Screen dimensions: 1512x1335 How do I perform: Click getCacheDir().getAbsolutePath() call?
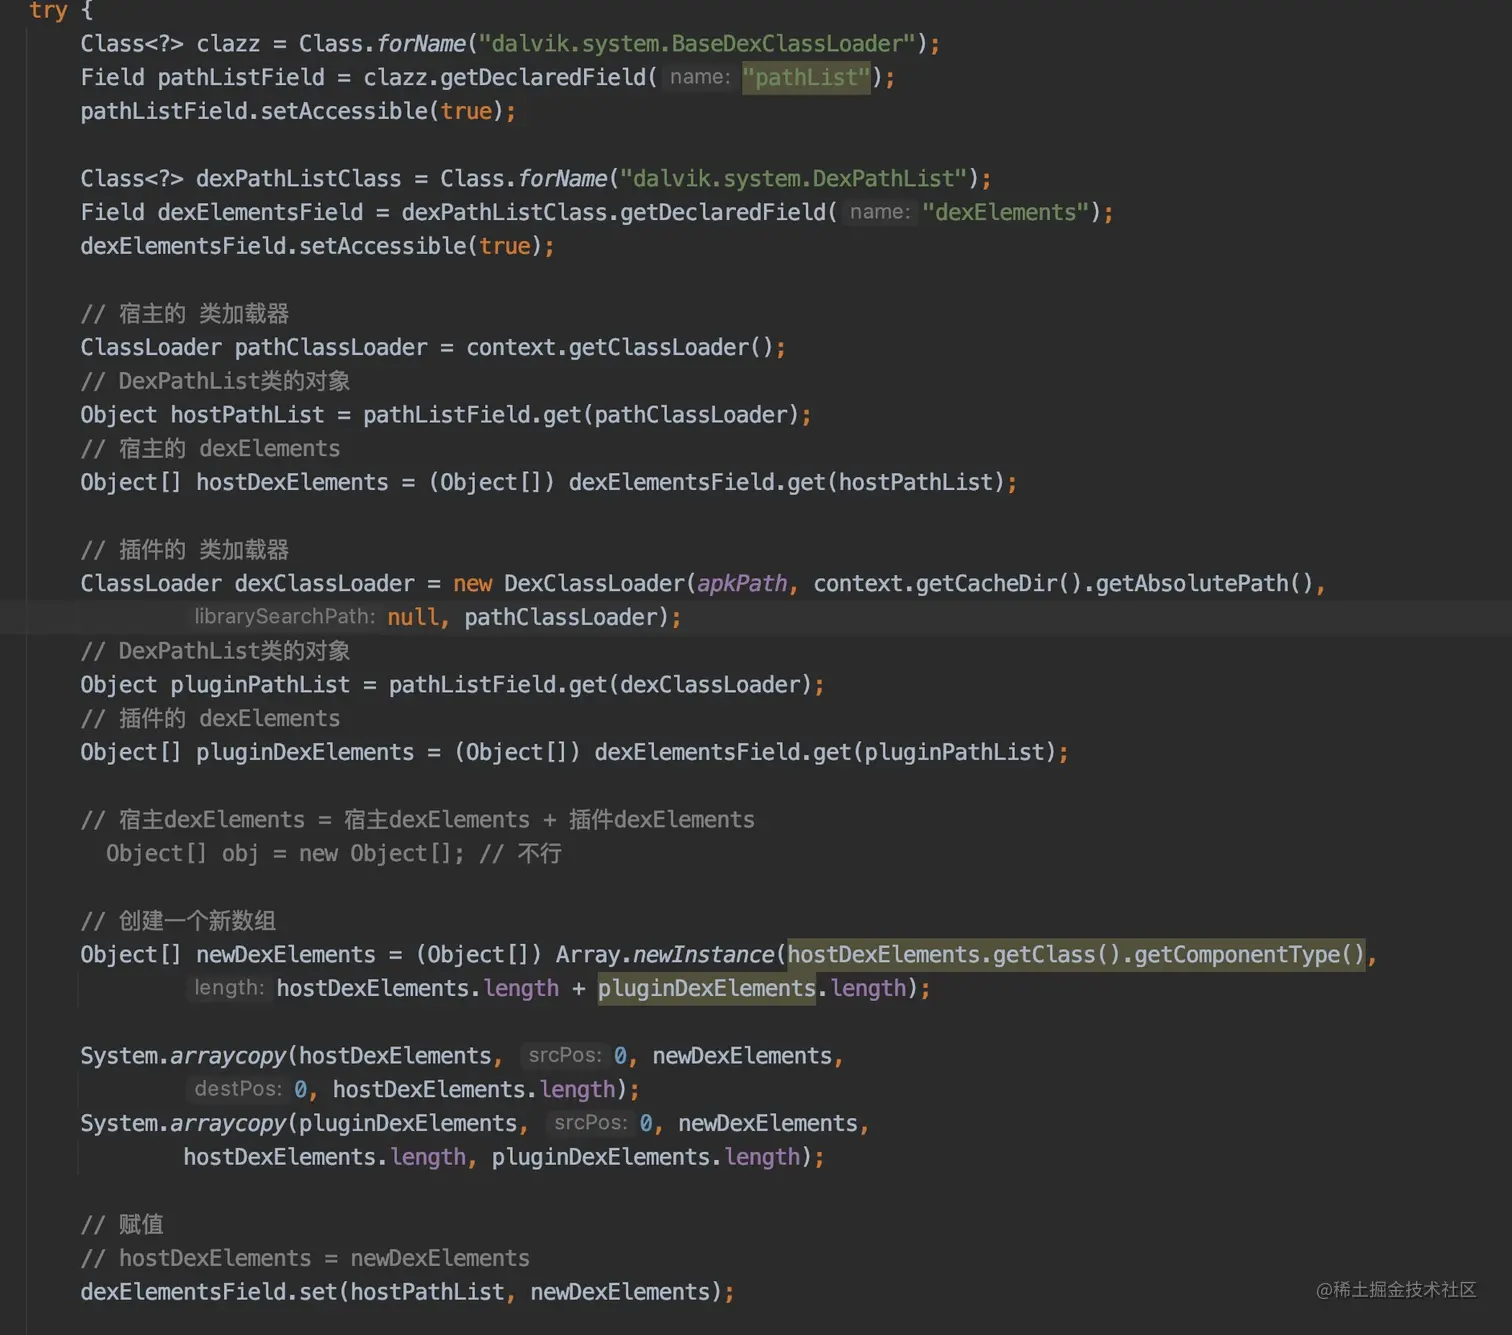(1114, 583)
